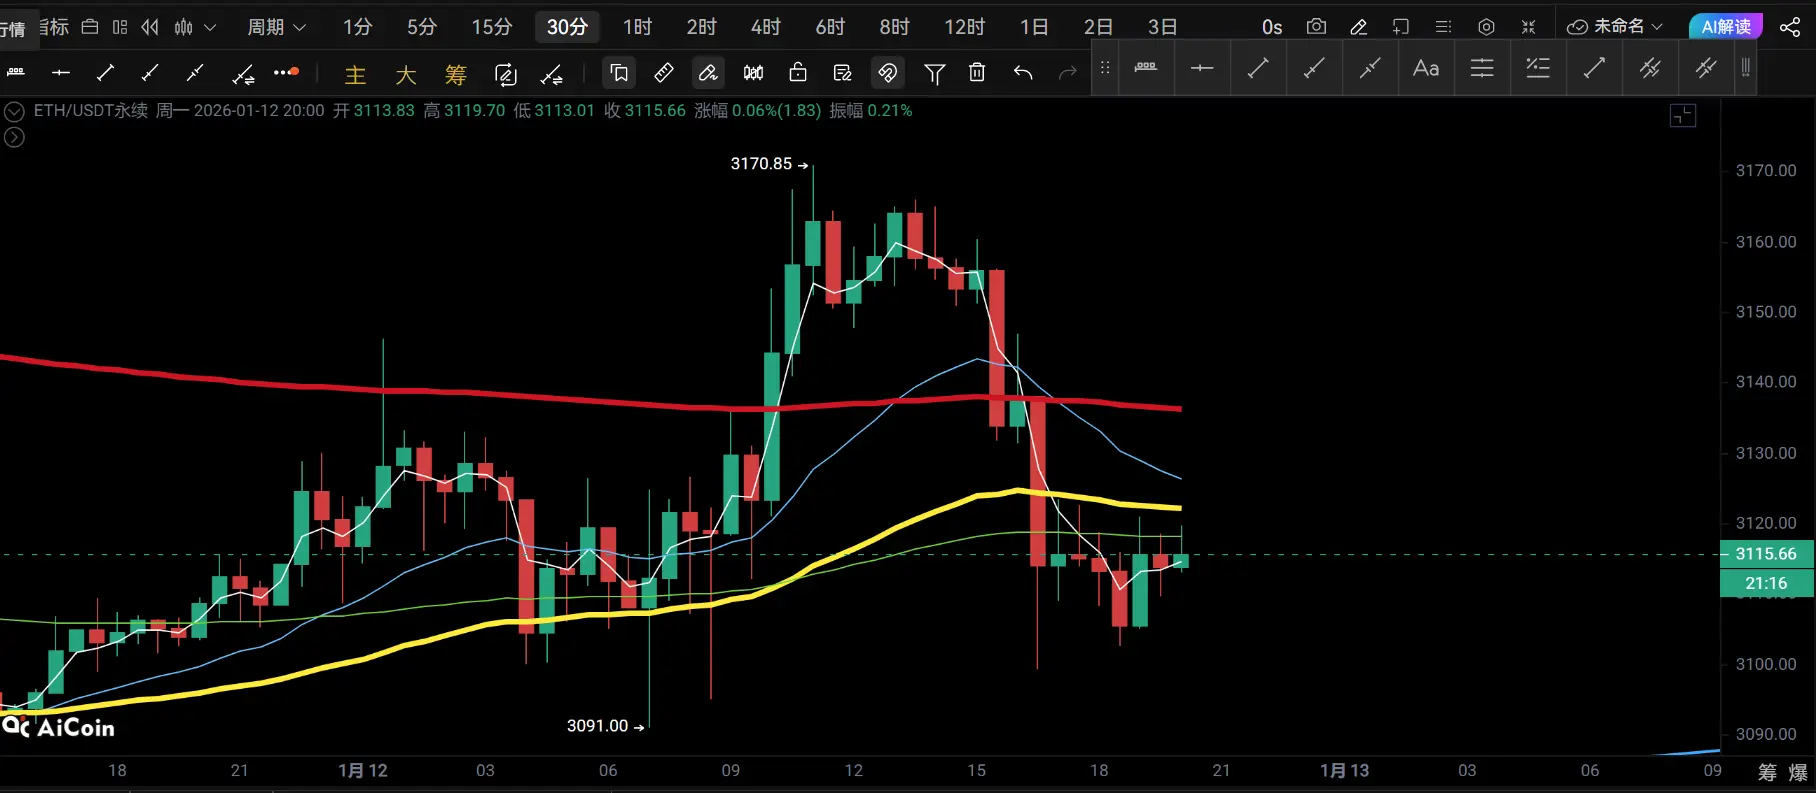Switch to the 15分 timeframe
The width and height of the screenshot is (1816, 793).
492,27
